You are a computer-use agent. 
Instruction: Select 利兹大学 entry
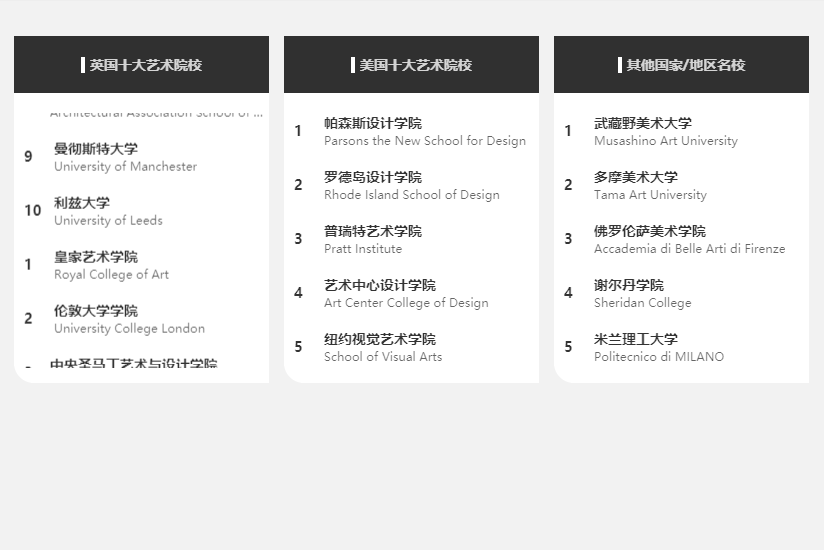coord(82,203)
